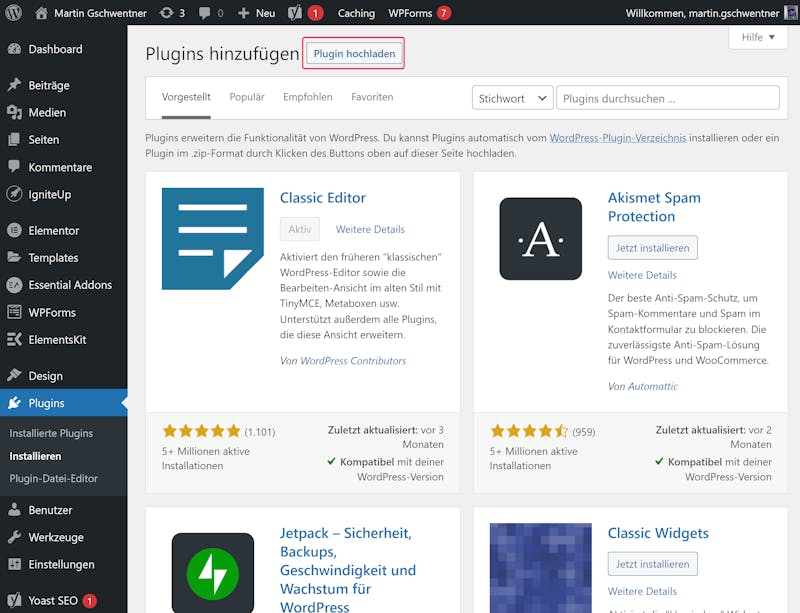Open the Caching menu in admin bar
The width and height of the screenshot is (800, 613).
coord(356,13)
